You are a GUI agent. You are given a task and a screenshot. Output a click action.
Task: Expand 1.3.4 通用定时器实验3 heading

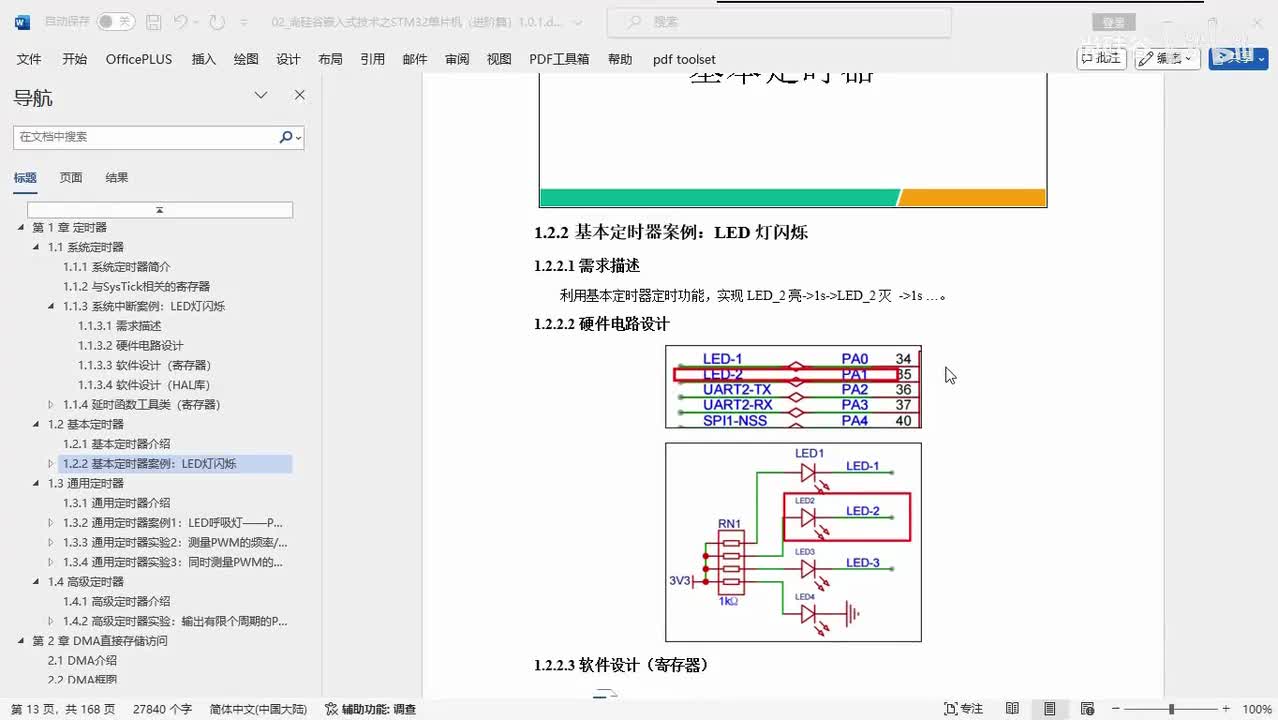52,562
